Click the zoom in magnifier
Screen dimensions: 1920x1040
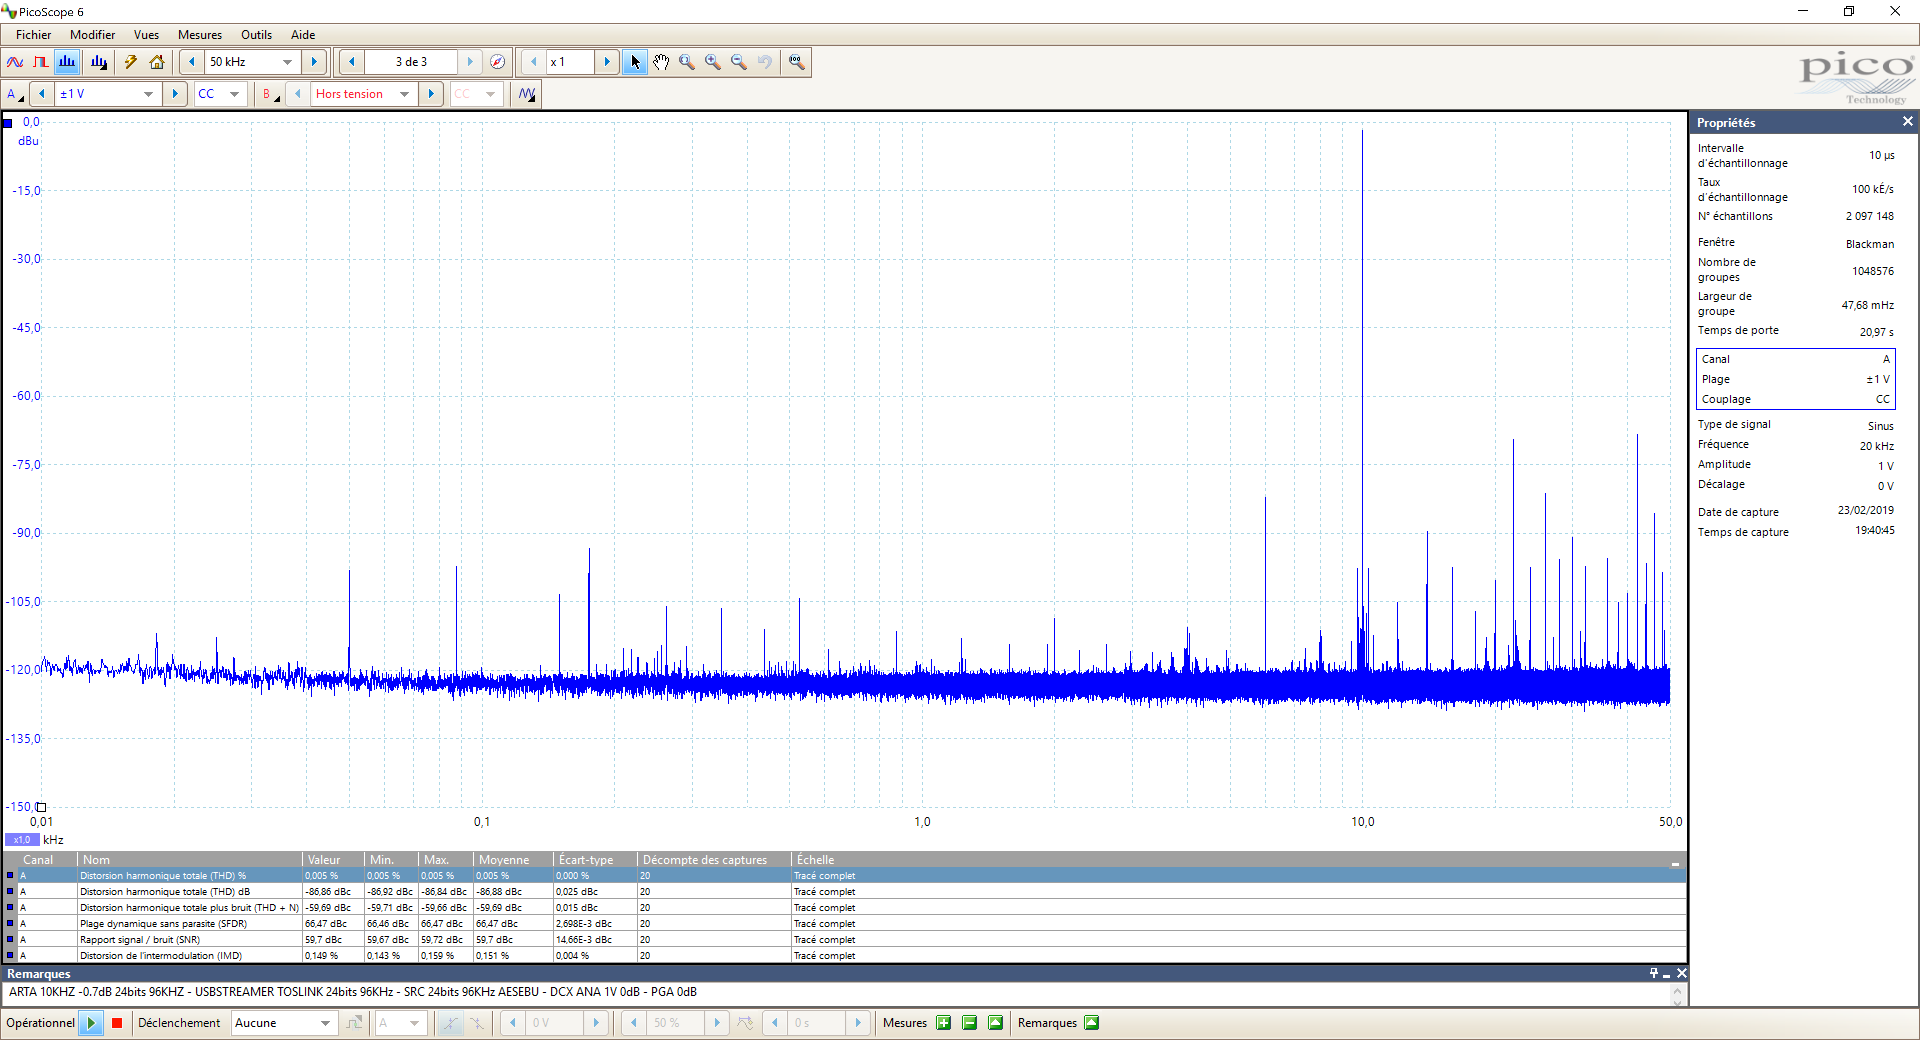[713, 62]
